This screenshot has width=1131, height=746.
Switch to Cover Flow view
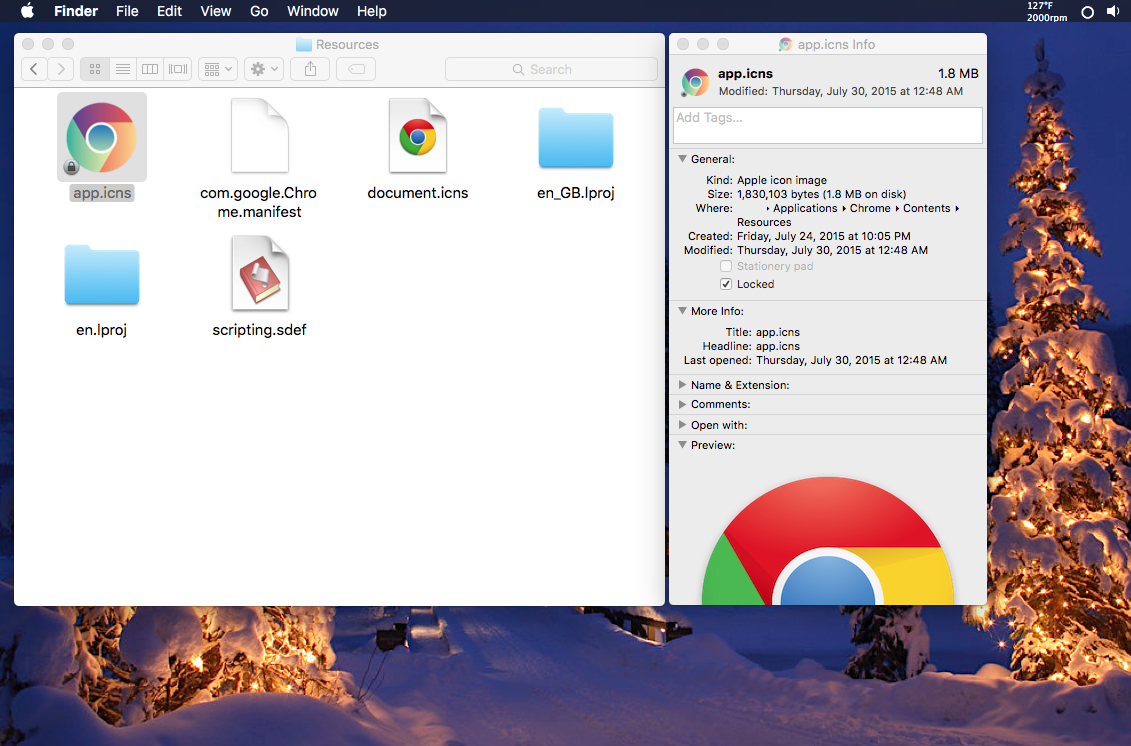[x=177, y=69]
